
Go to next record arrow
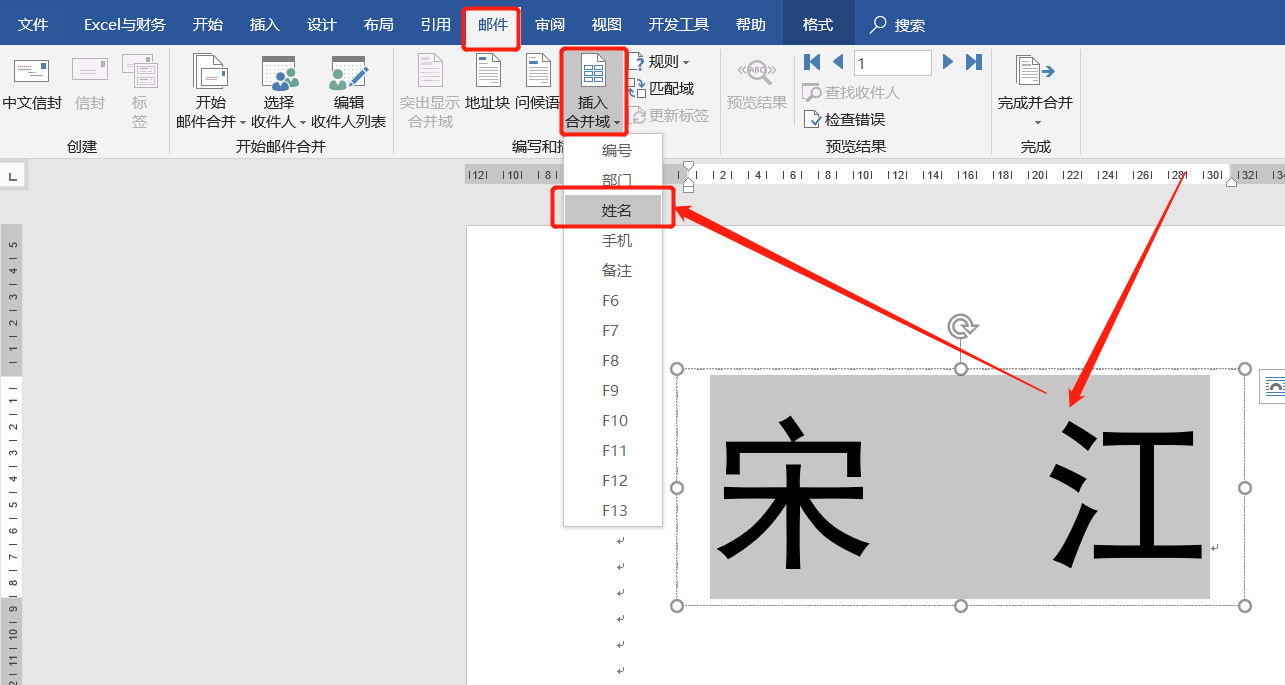948,62
